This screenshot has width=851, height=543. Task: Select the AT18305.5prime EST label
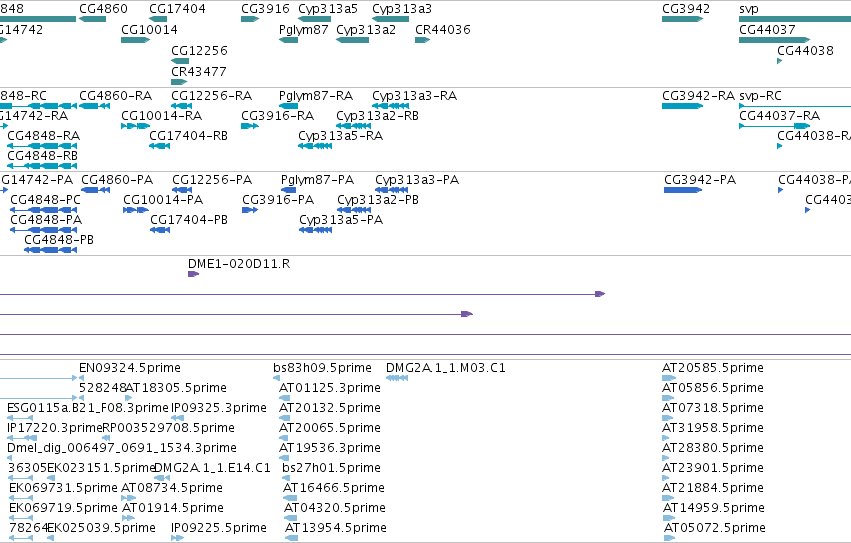(x=176, y=388)
